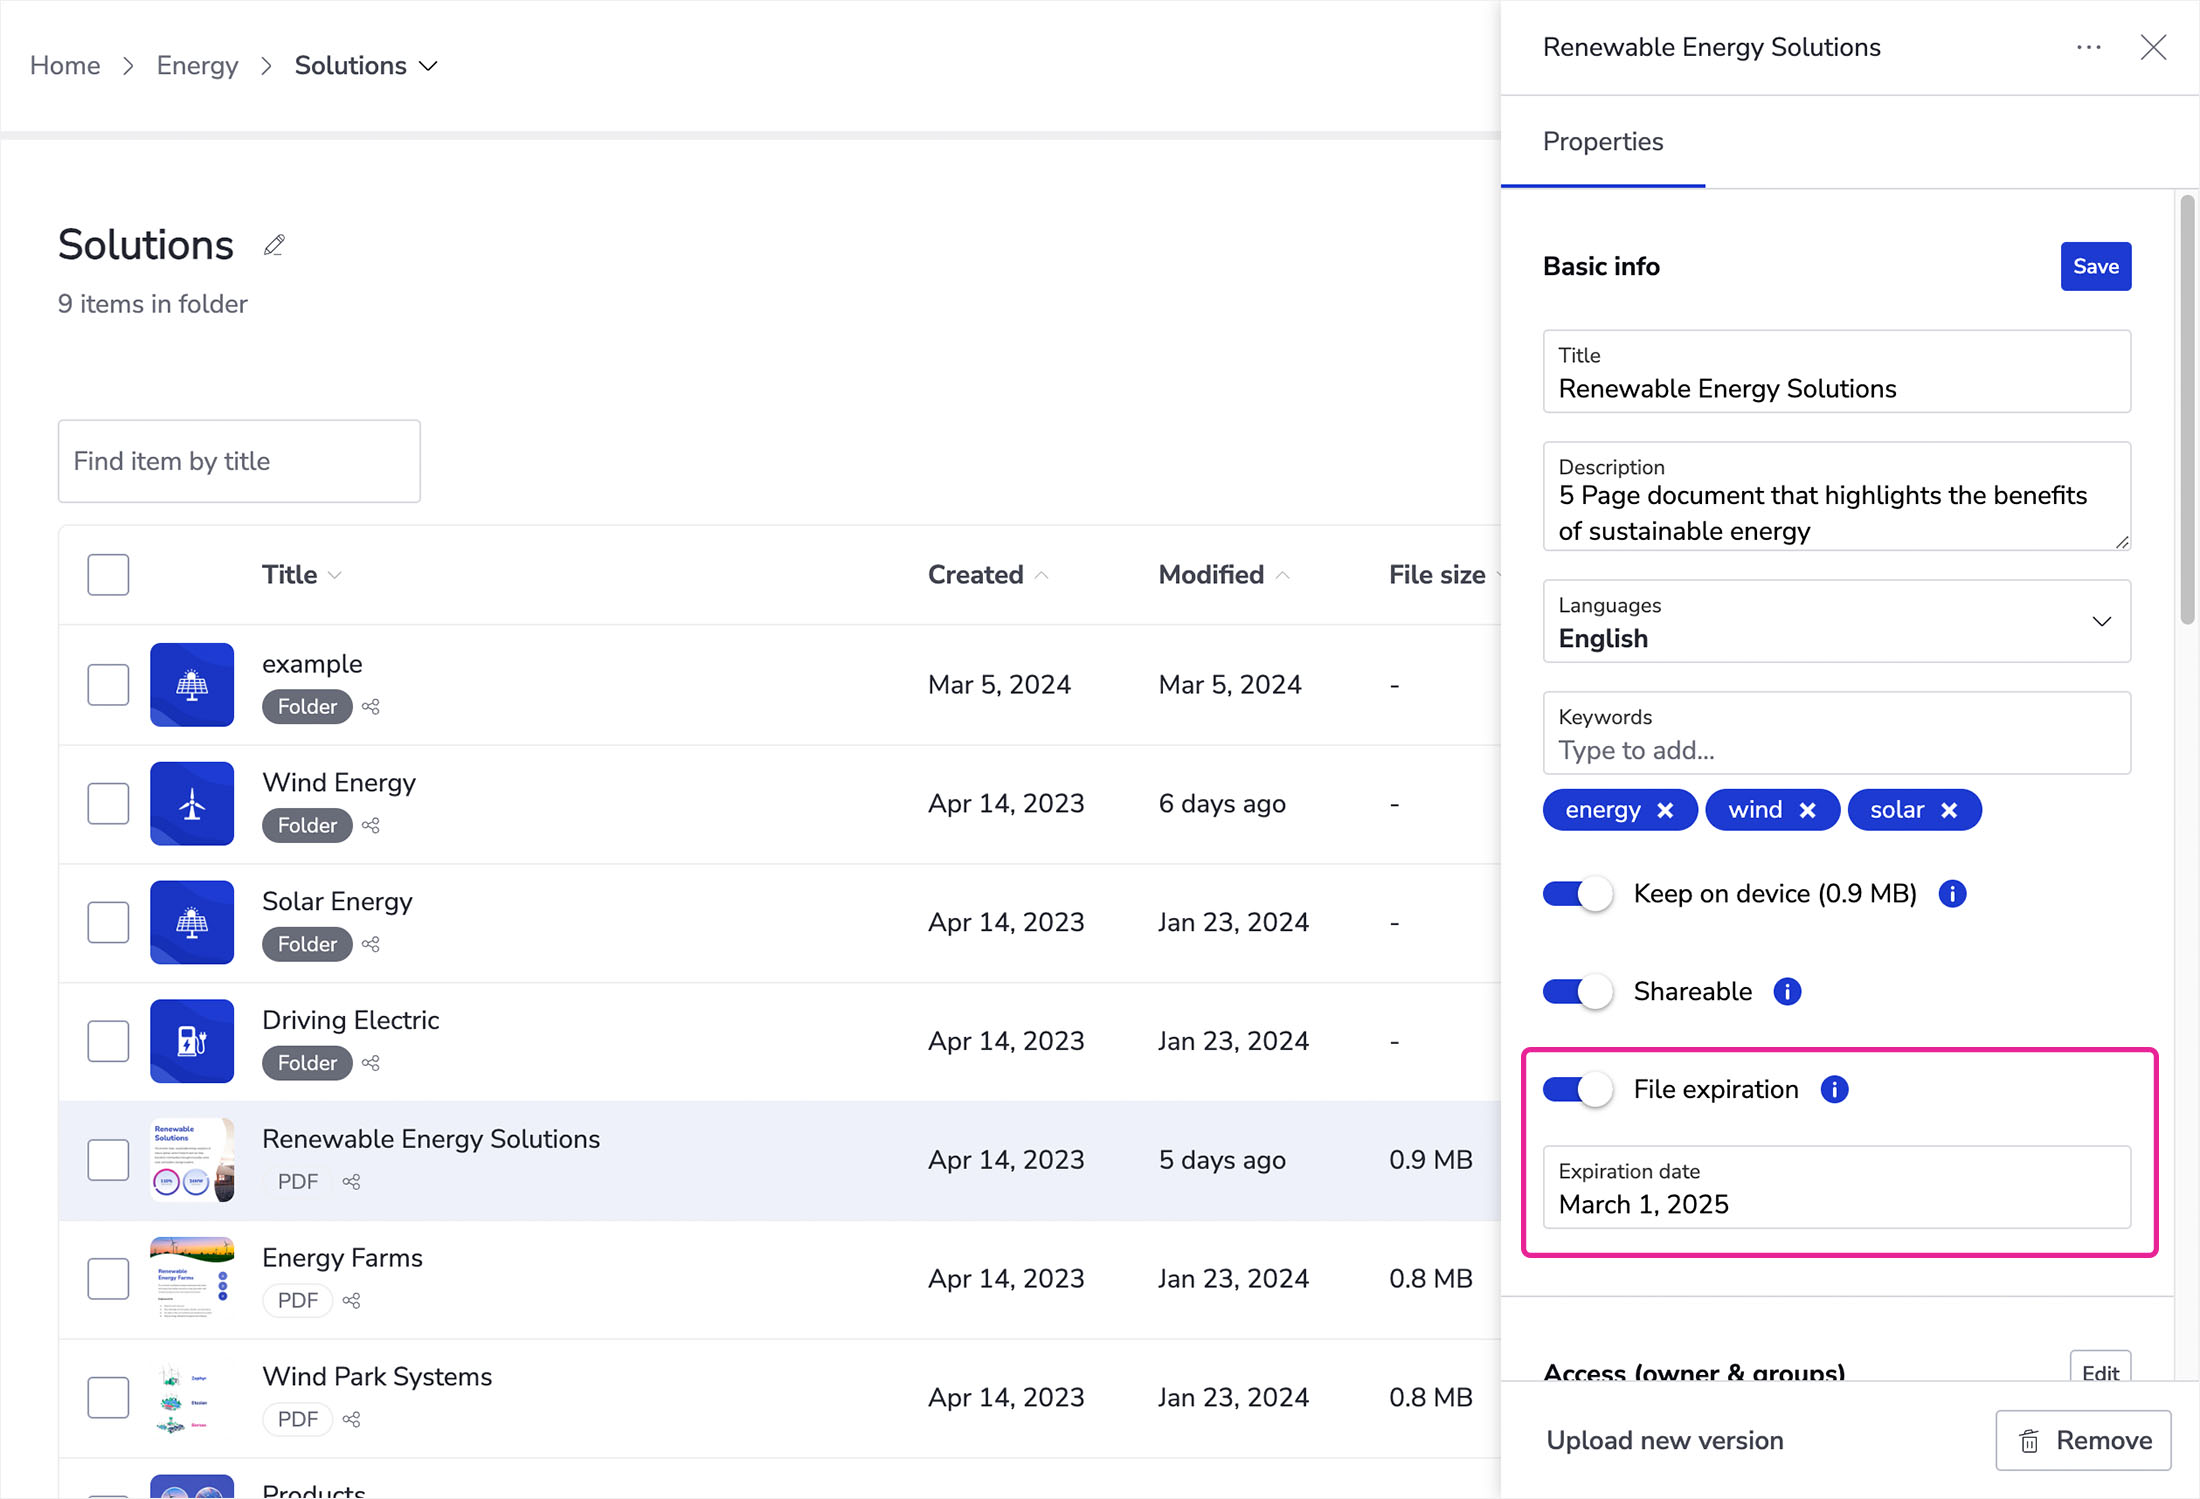Check the Energy Farms row checkbox
The image size is (2200, 1499).
tap(108, 1279)
